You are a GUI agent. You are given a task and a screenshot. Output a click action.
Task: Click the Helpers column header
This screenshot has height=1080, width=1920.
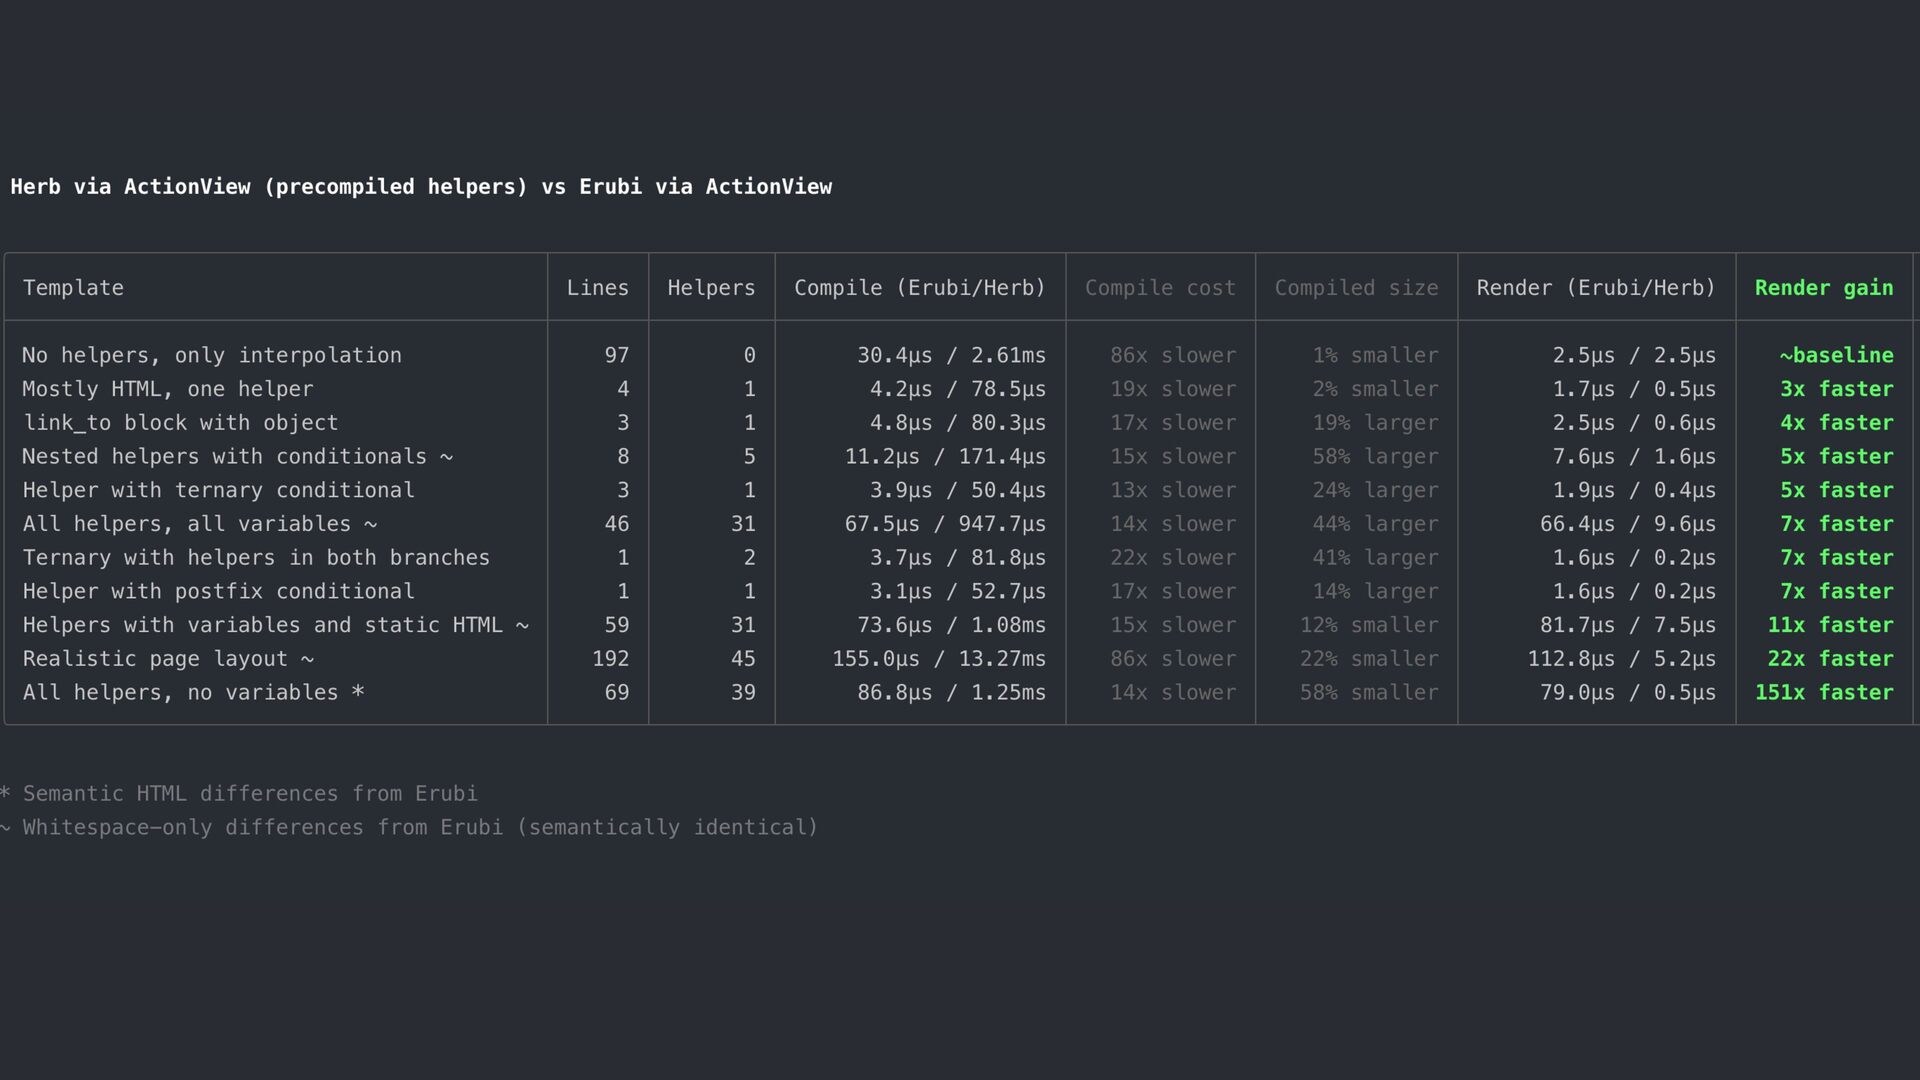(711, 288)
